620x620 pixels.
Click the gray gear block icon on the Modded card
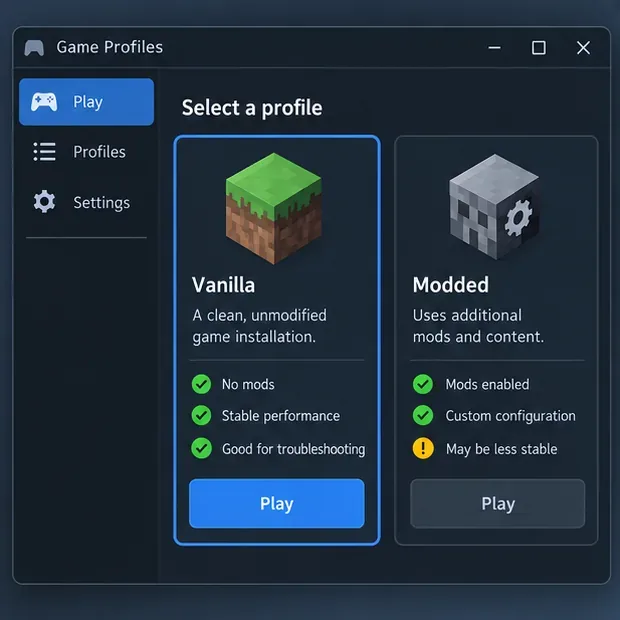click(x=494, y=207)
